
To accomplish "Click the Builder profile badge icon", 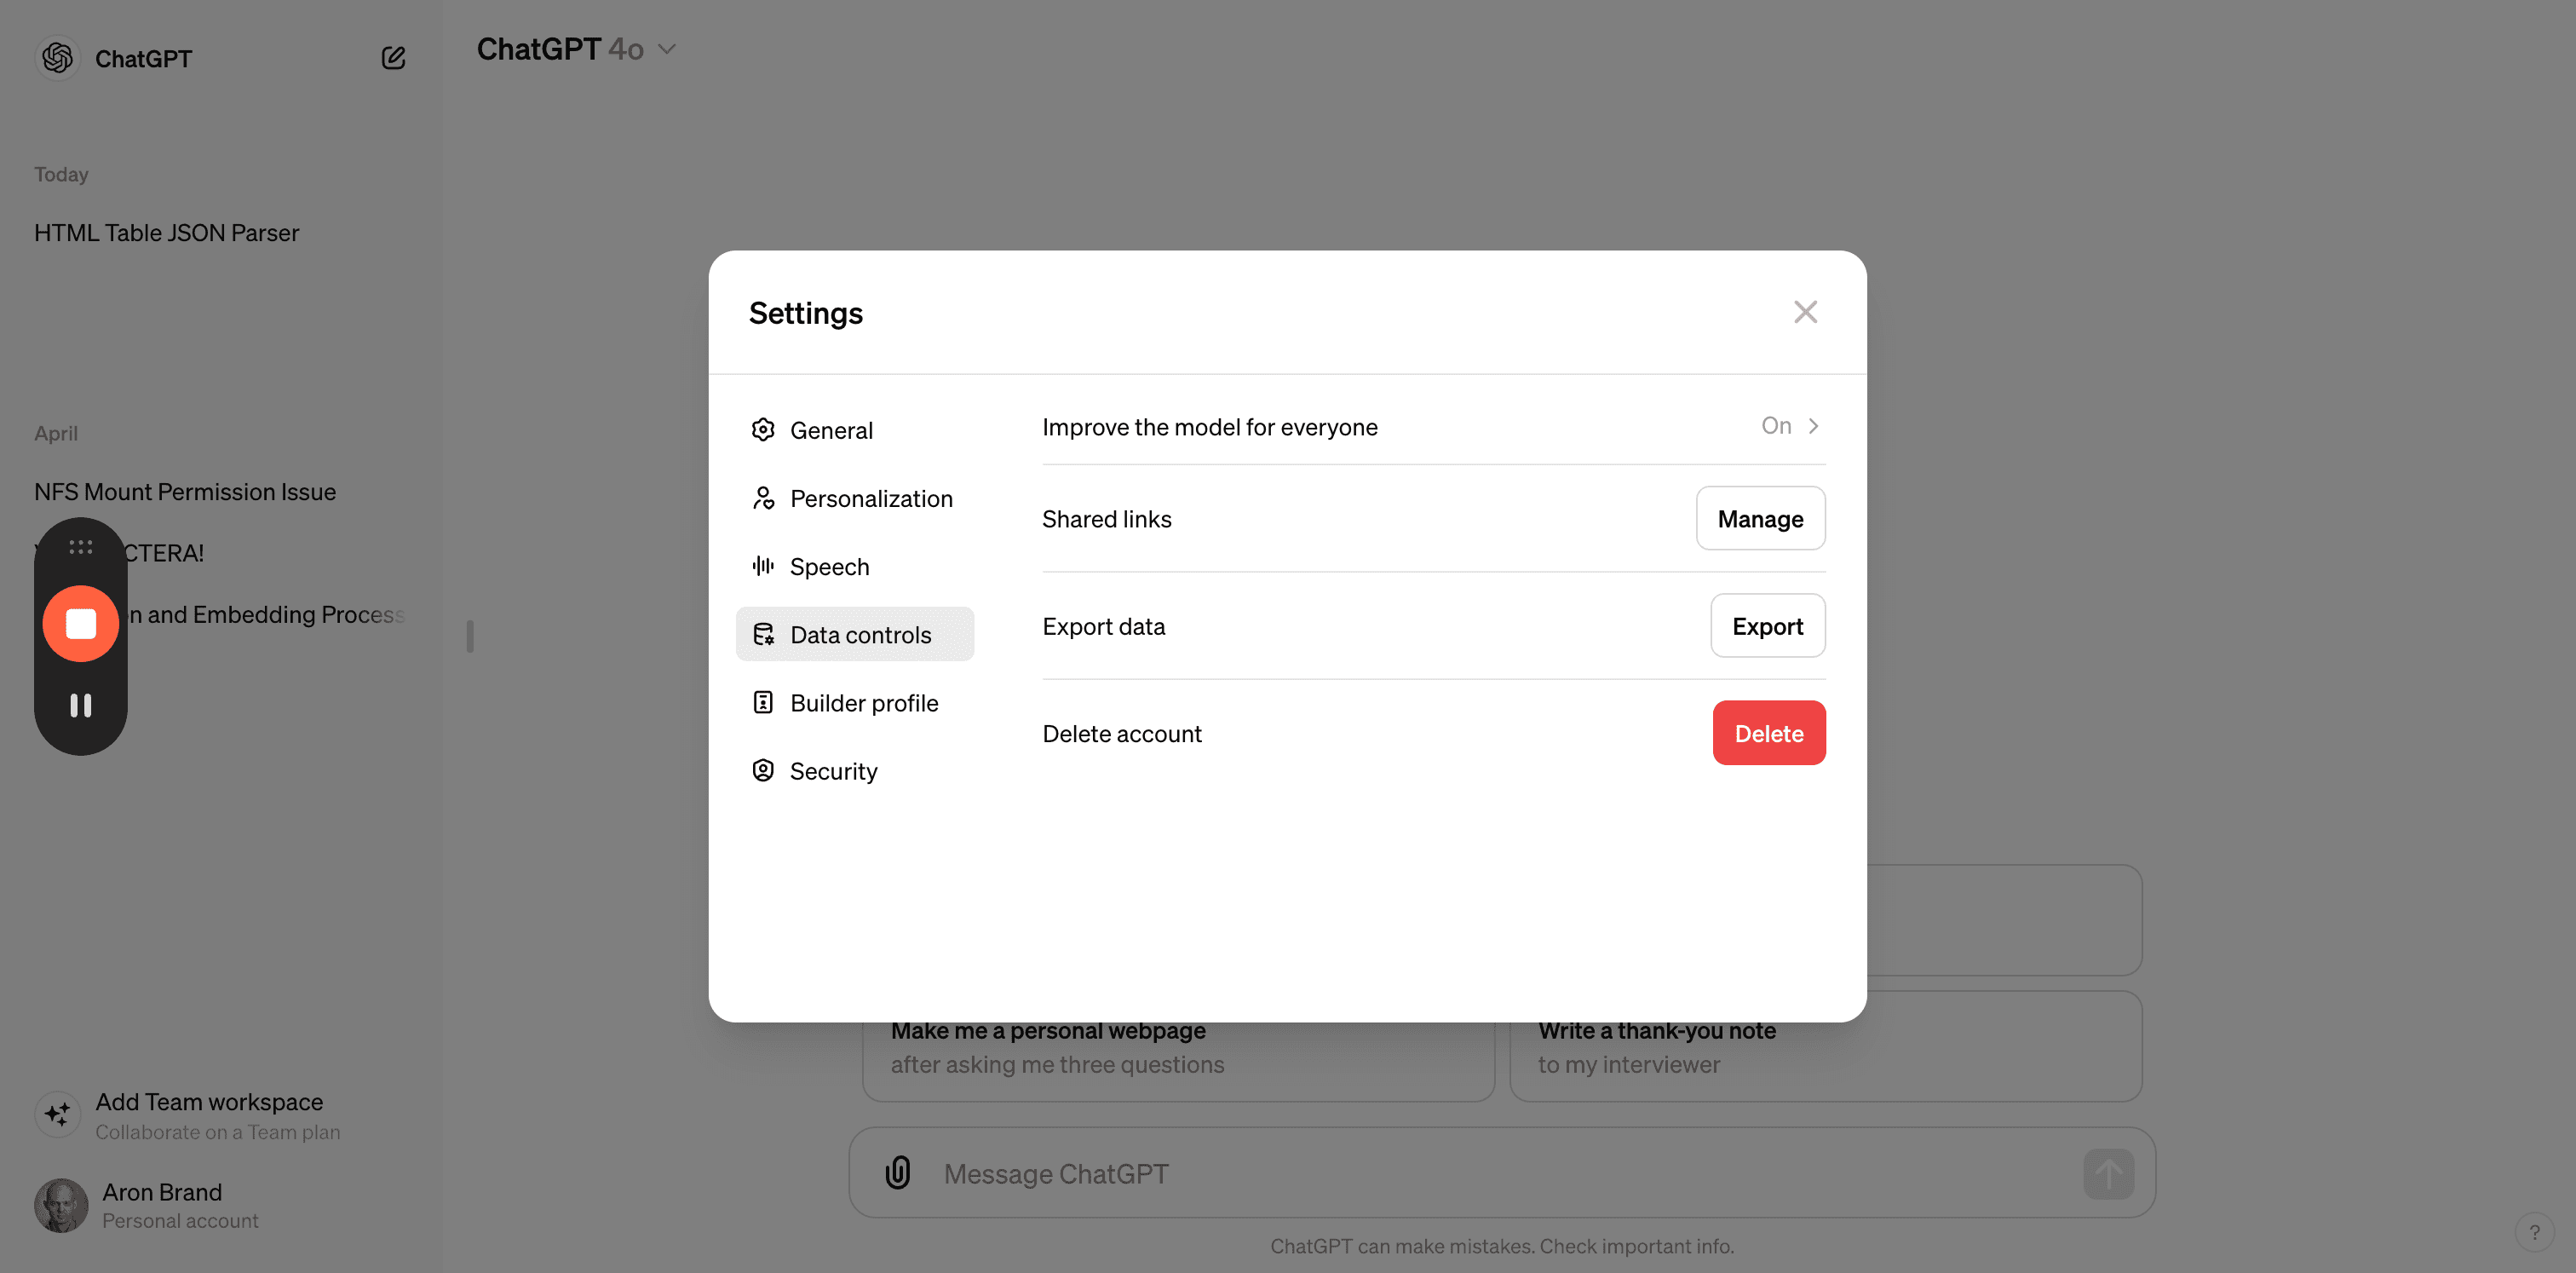I will 763,702.
